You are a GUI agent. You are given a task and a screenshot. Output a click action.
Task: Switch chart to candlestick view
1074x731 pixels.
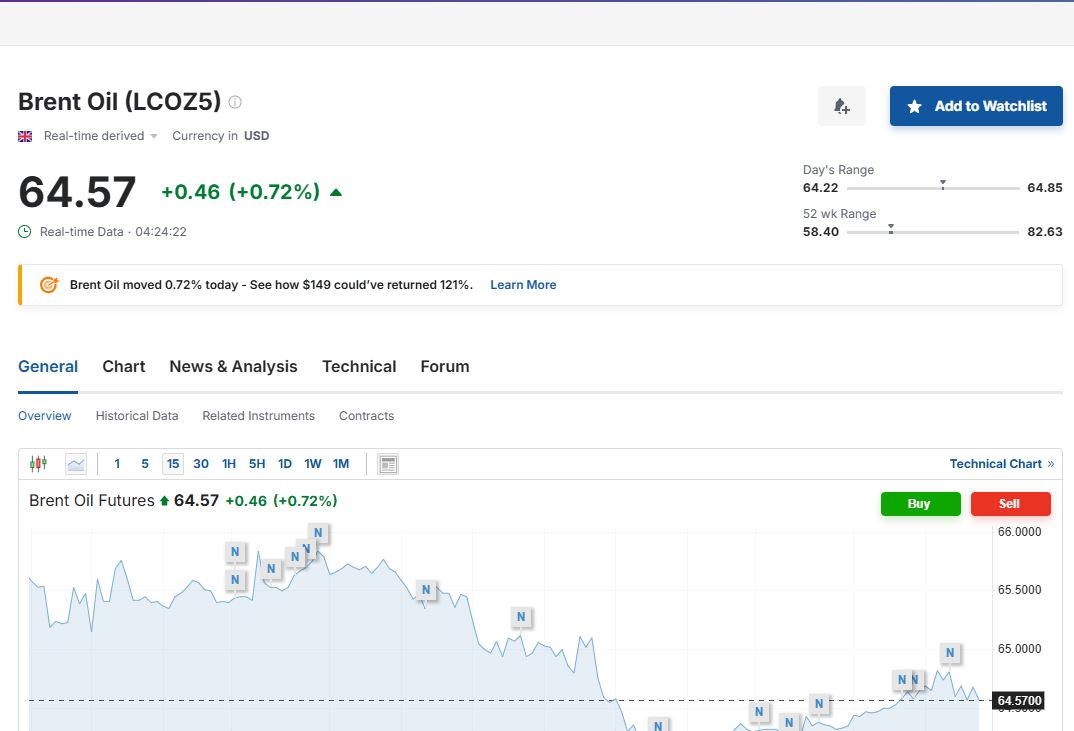pyautogui.click(x=39, y=464)
